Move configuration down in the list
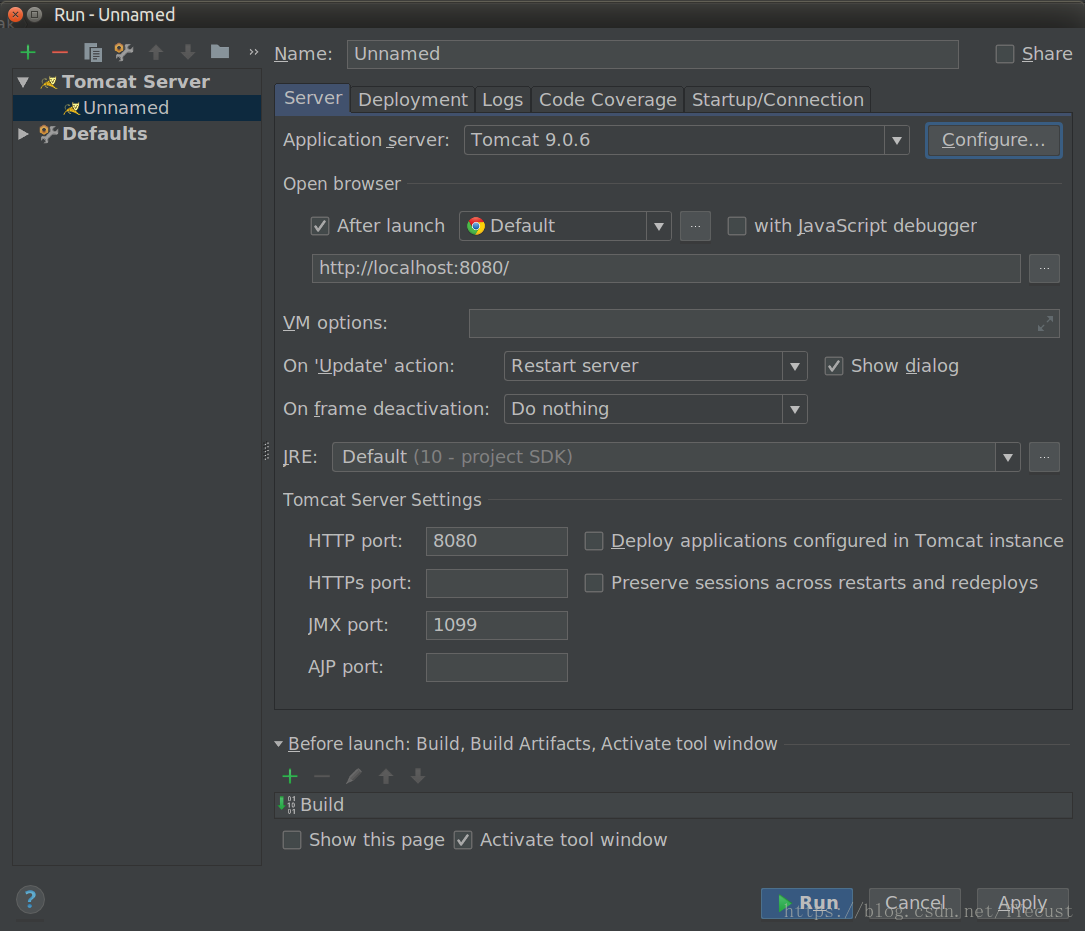 188,52
